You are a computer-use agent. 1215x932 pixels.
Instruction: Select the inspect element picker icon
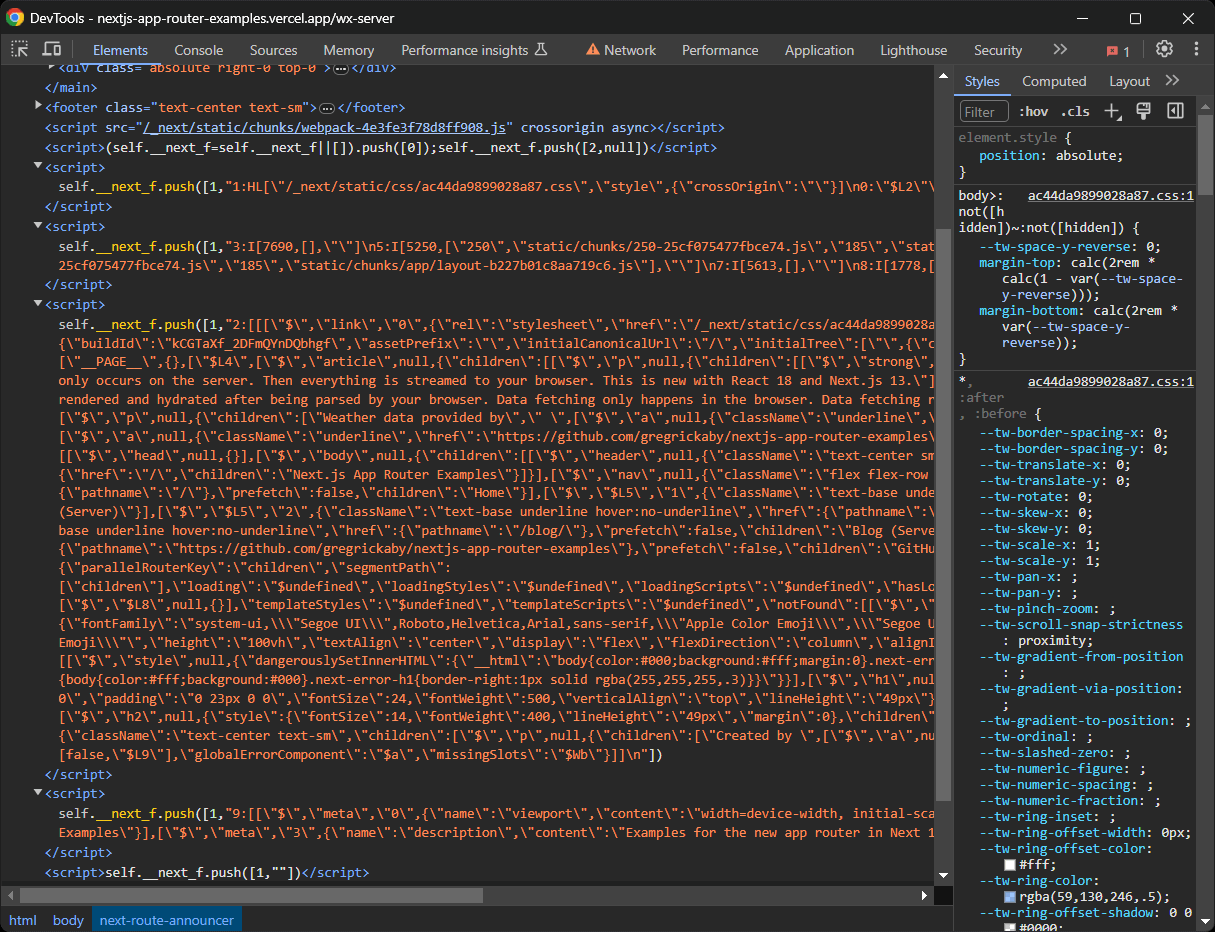coord(18,48)
